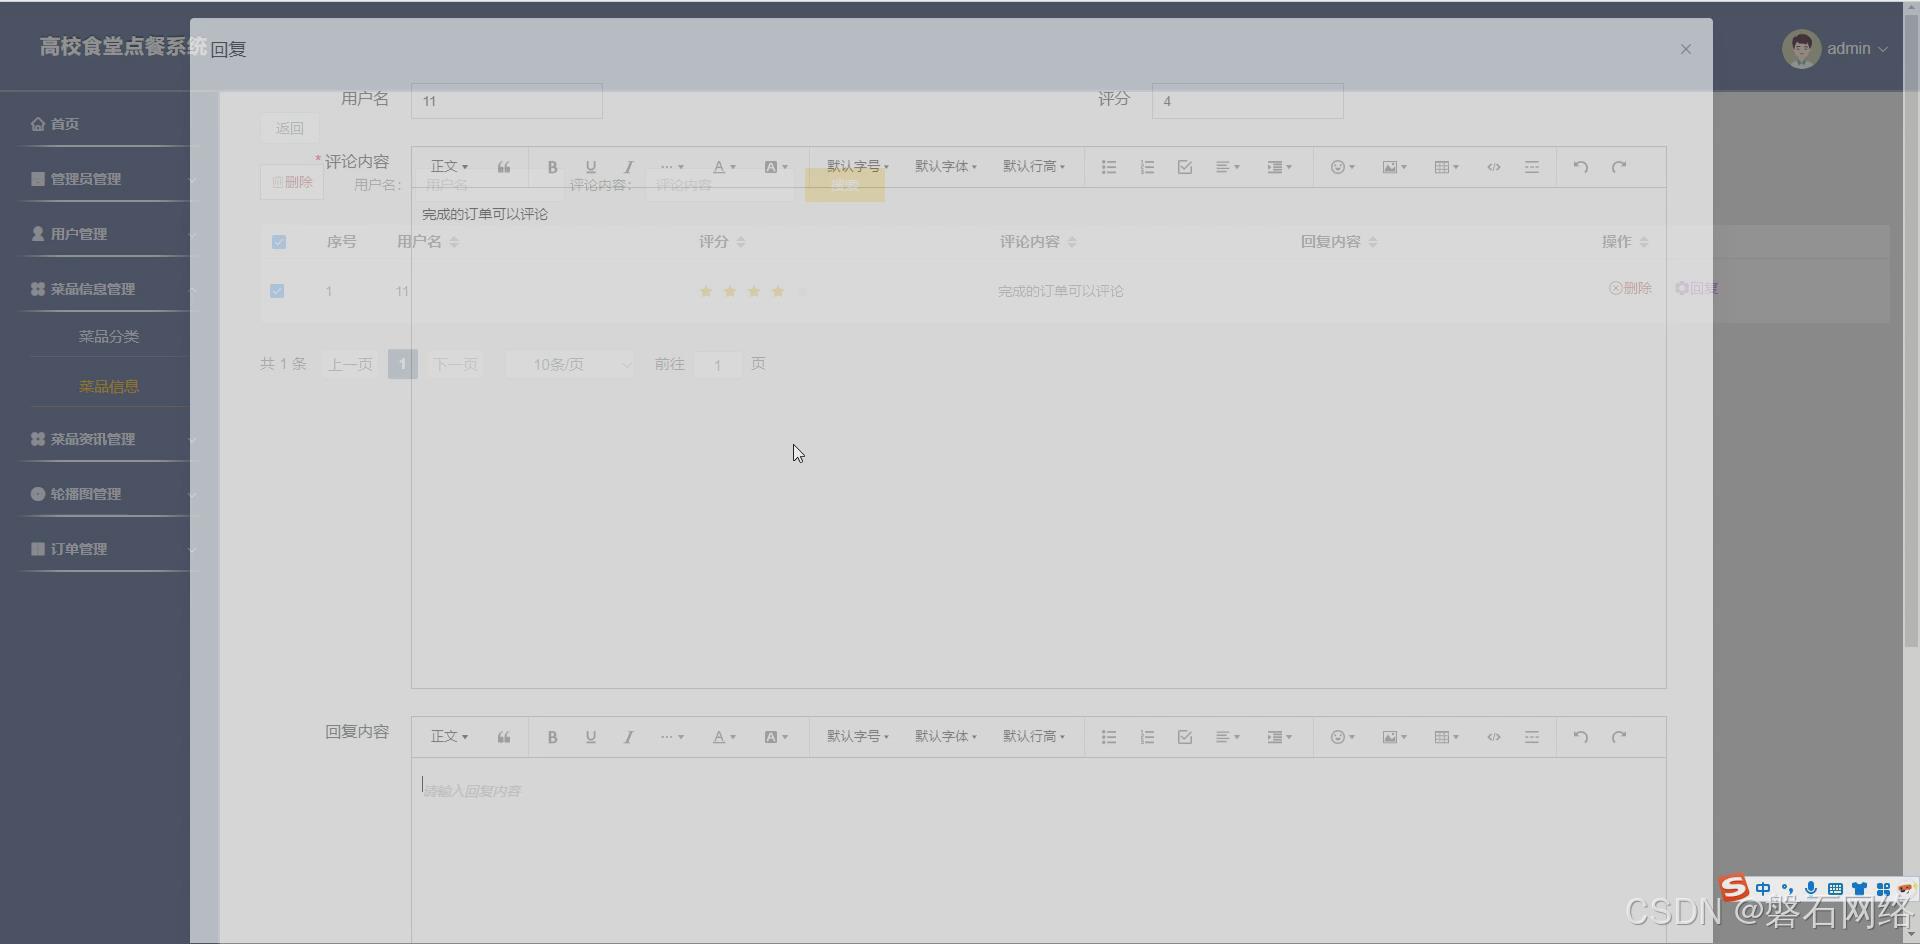Pick background color in reply content editor
This screenshot has width=1920, height=944.
tap(776, 737)
